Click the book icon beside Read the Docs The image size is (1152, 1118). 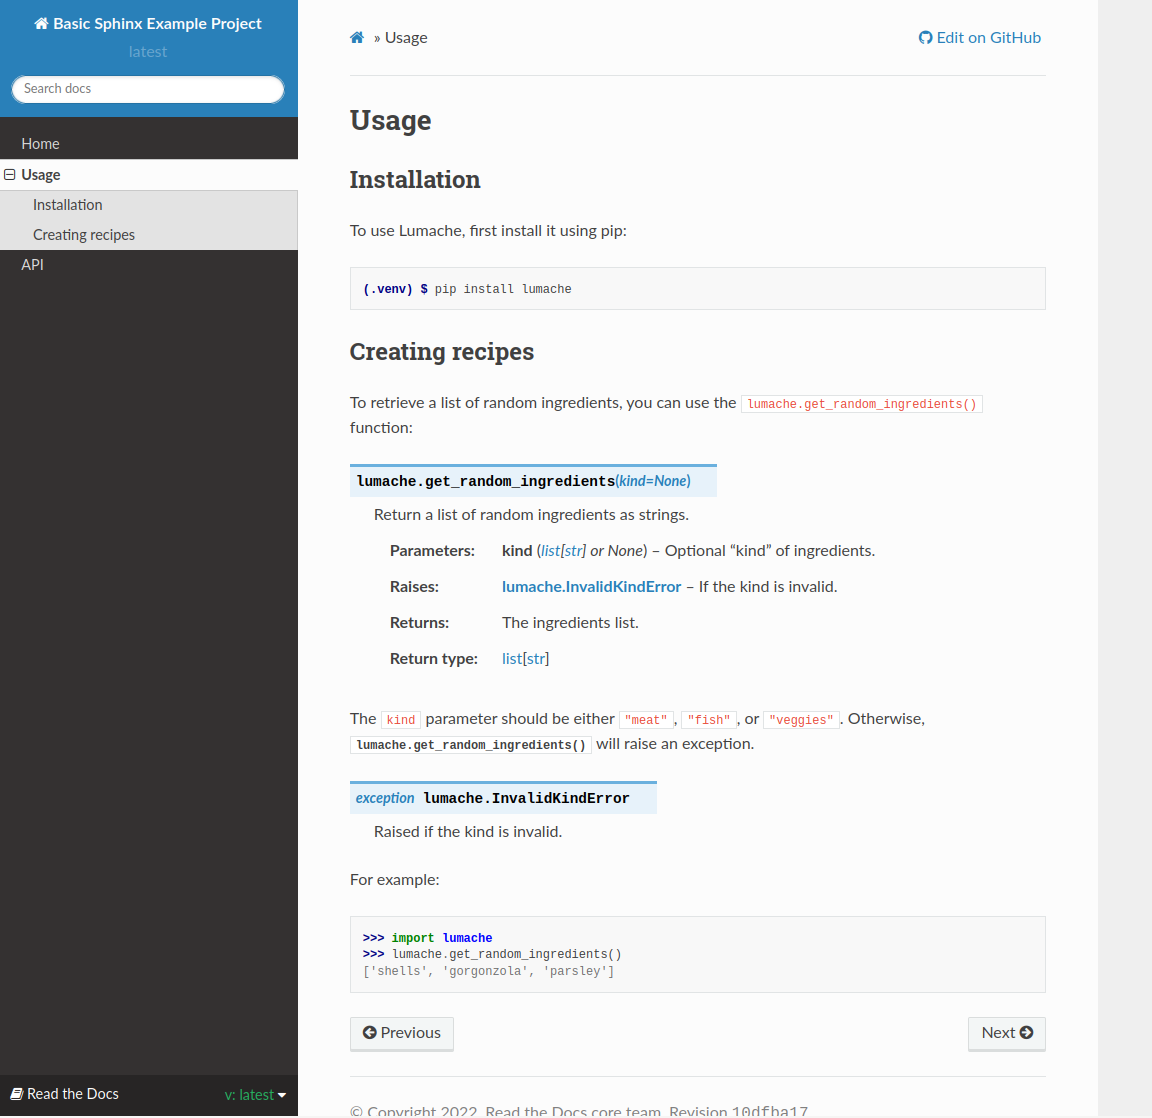pyautogui.click(x=16, y=1094)
